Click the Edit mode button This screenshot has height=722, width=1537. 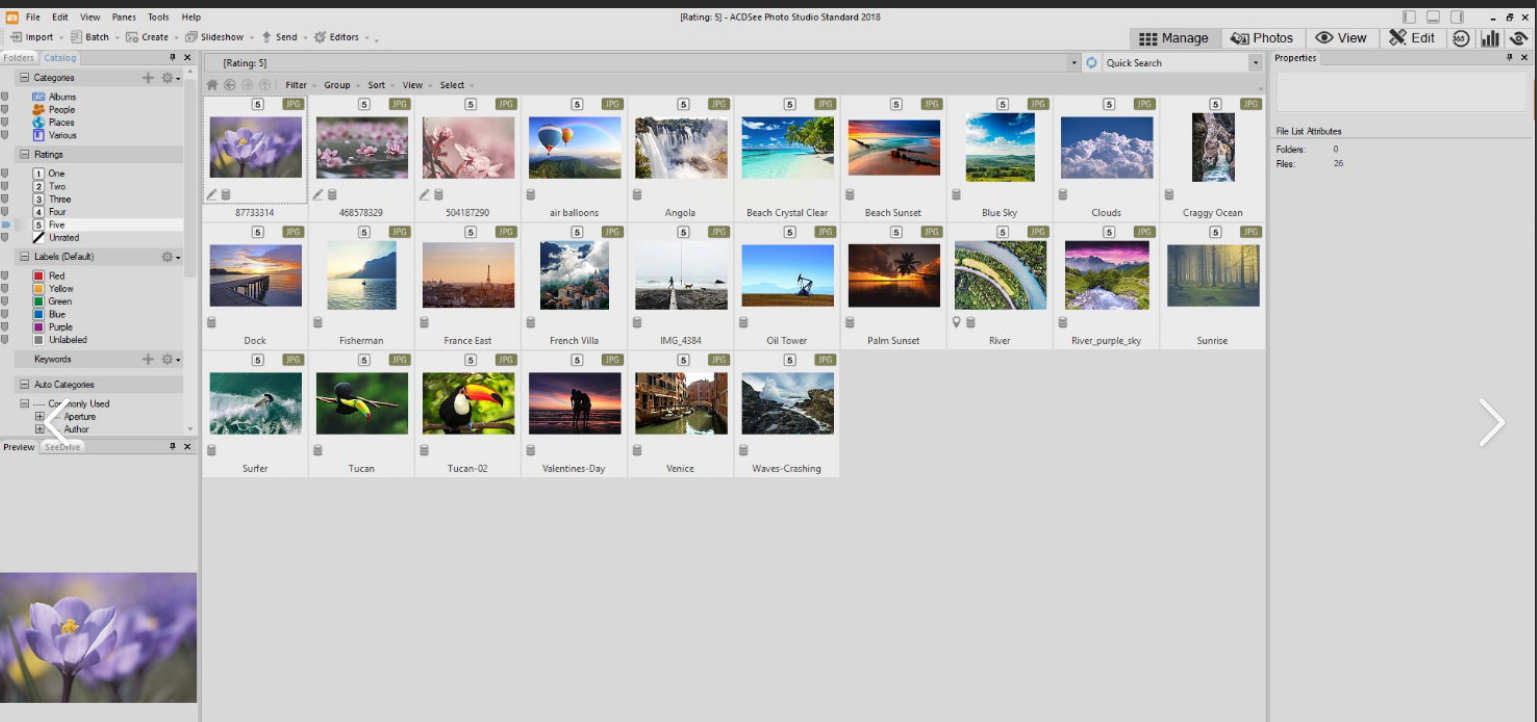click(x=1412, y=38)
